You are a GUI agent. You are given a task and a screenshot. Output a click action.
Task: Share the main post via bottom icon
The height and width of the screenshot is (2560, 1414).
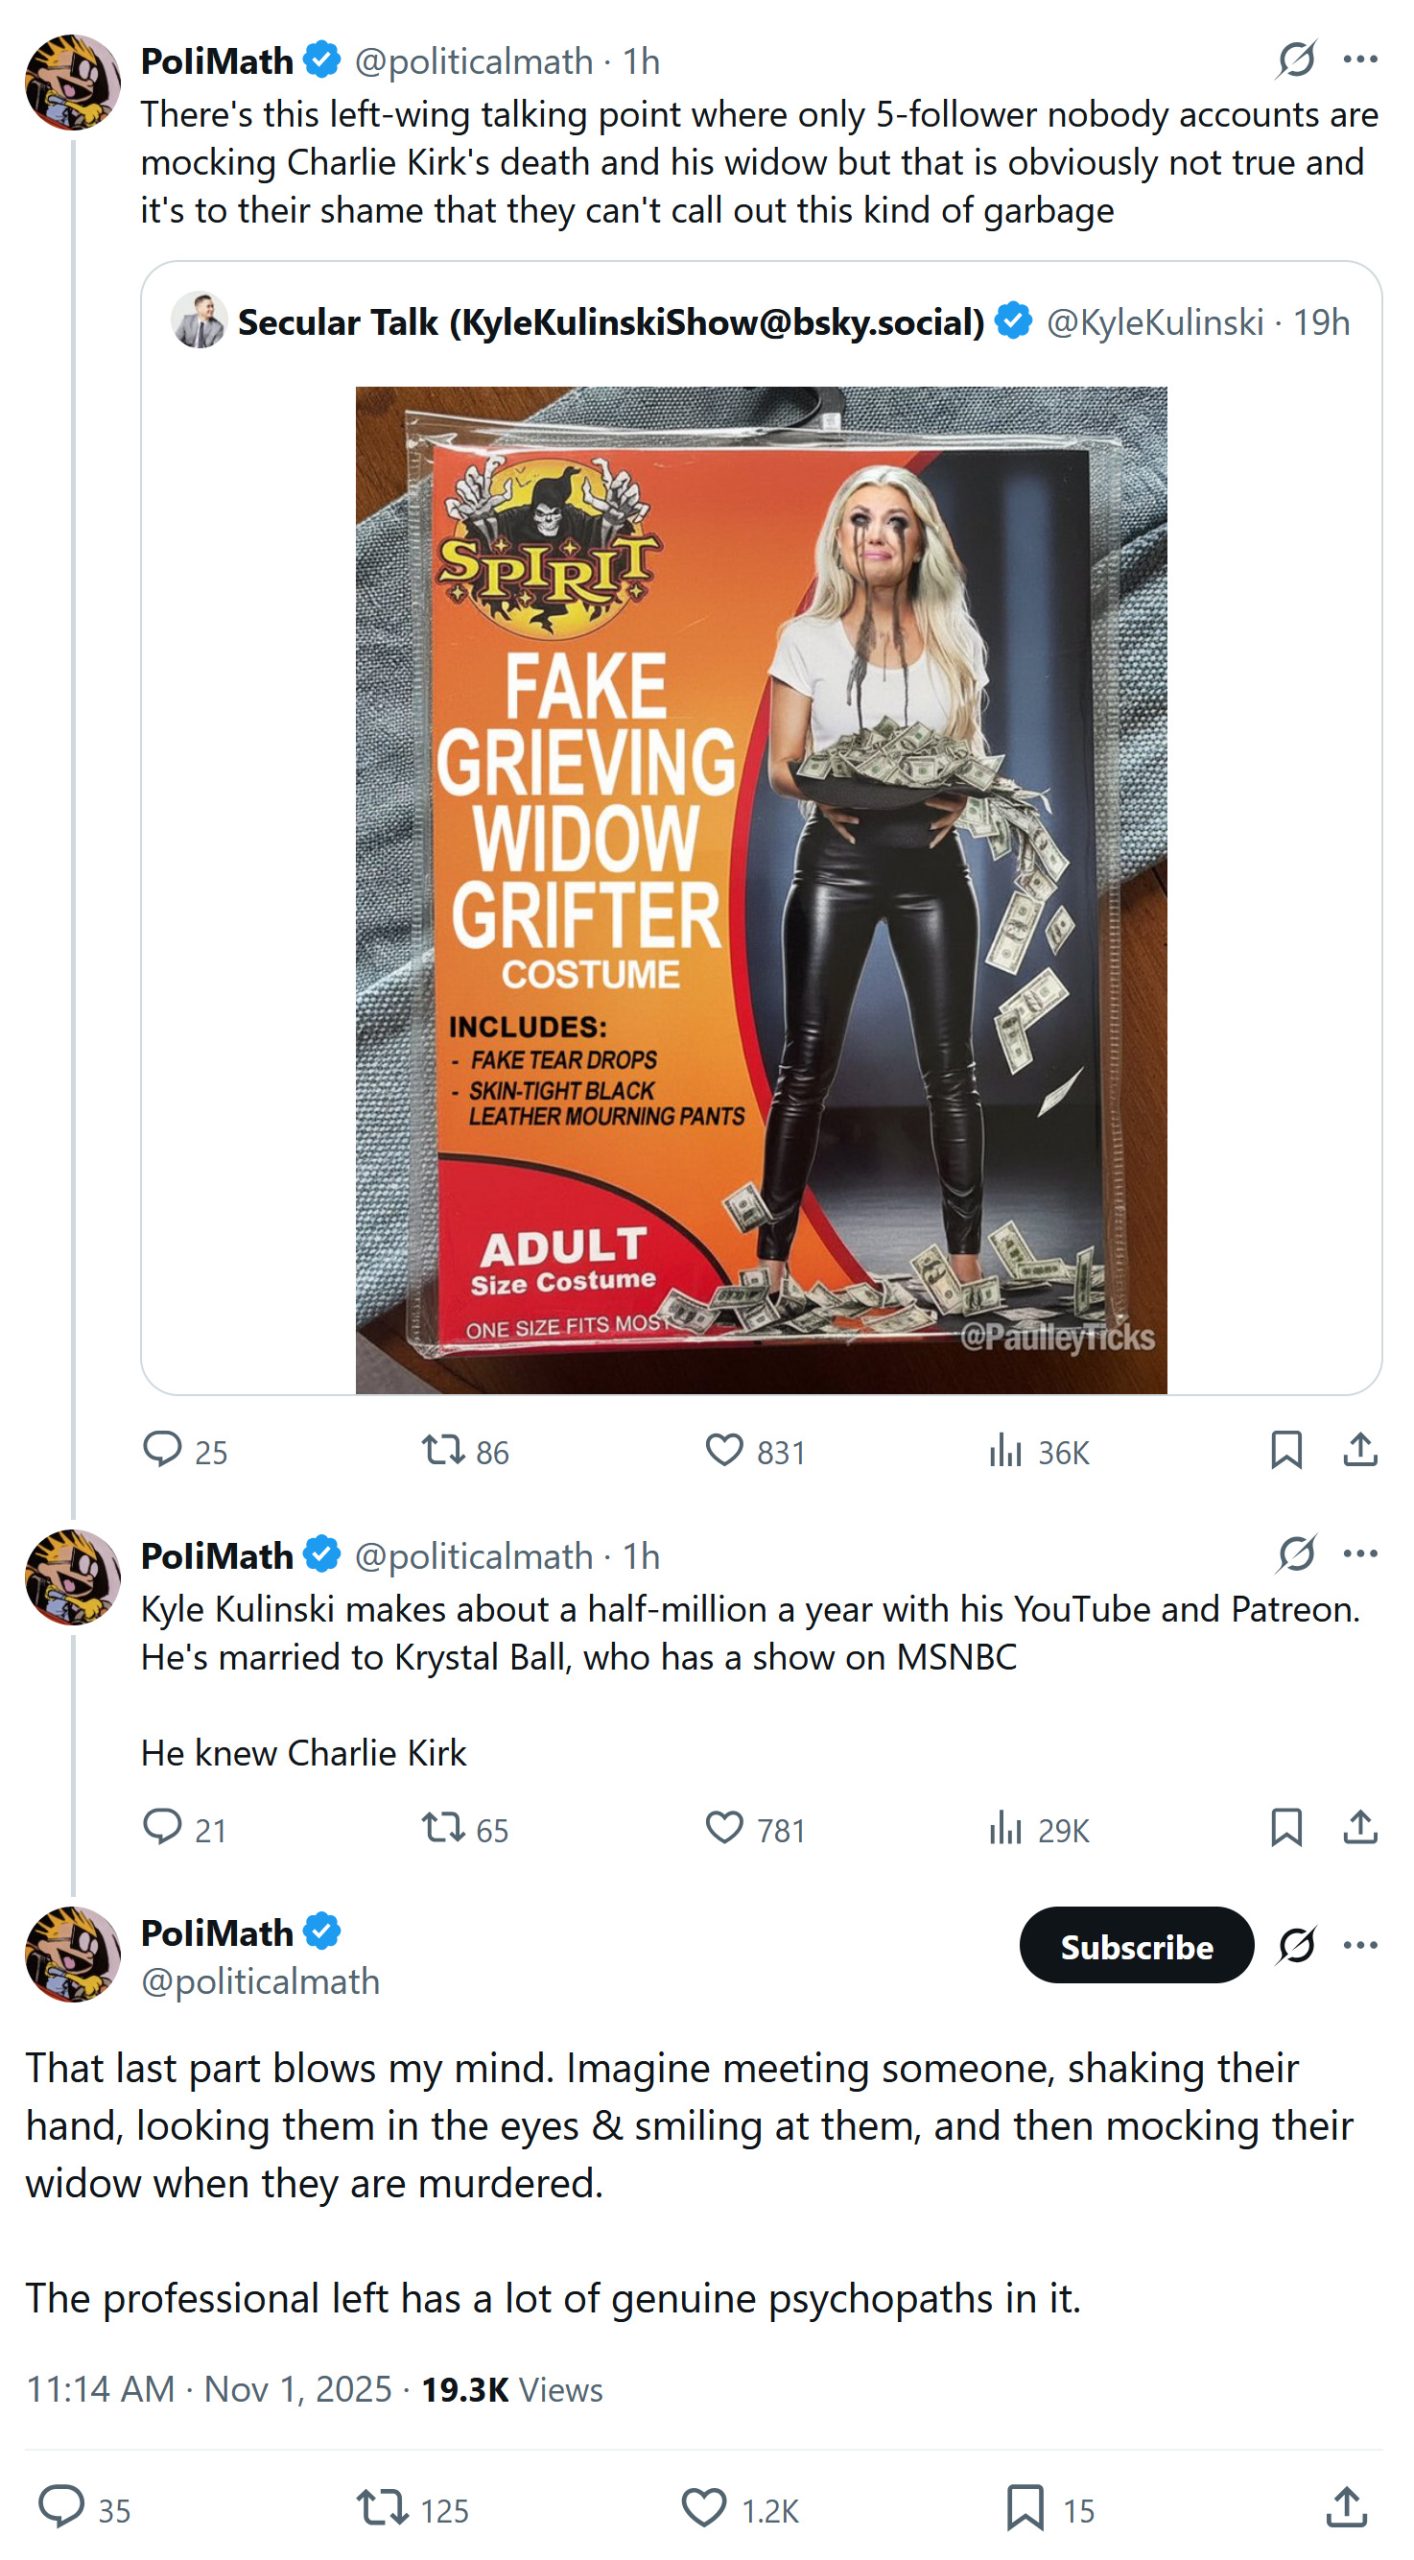pyautogui.click(x=1346, y=2508)
